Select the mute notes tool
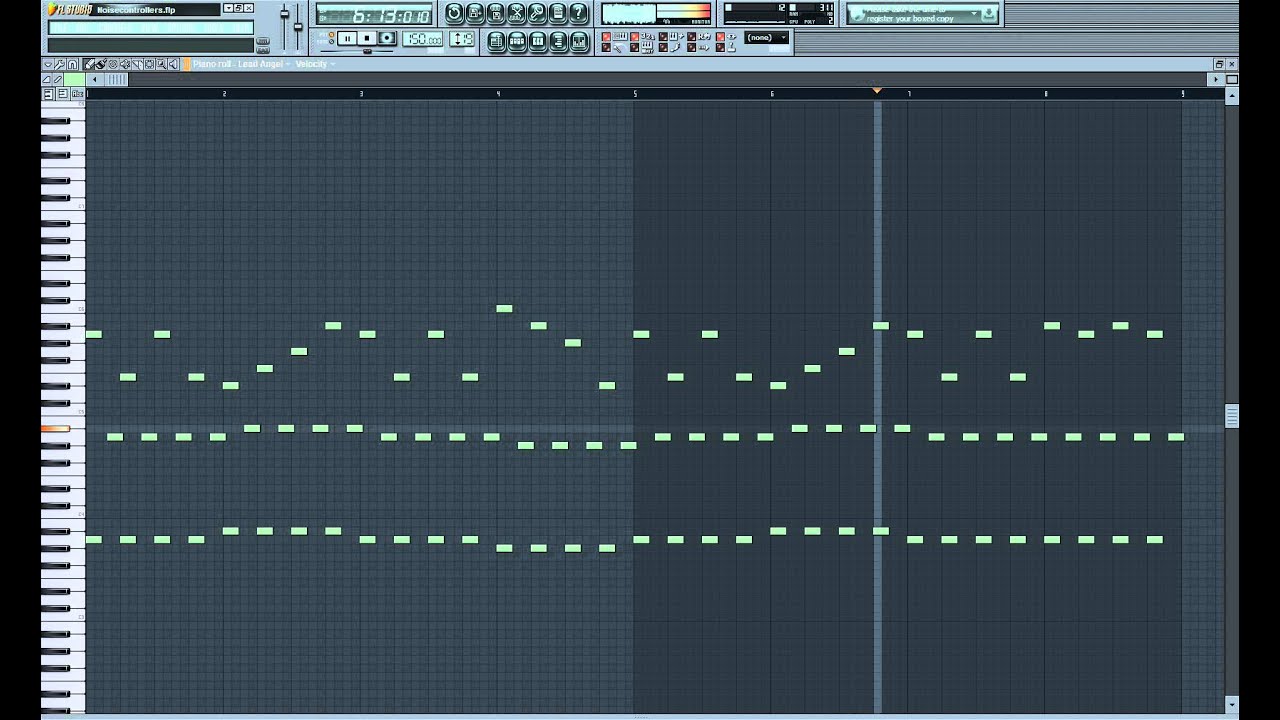The height and width of the screenshot is (720, 1280). coord(126,64)
